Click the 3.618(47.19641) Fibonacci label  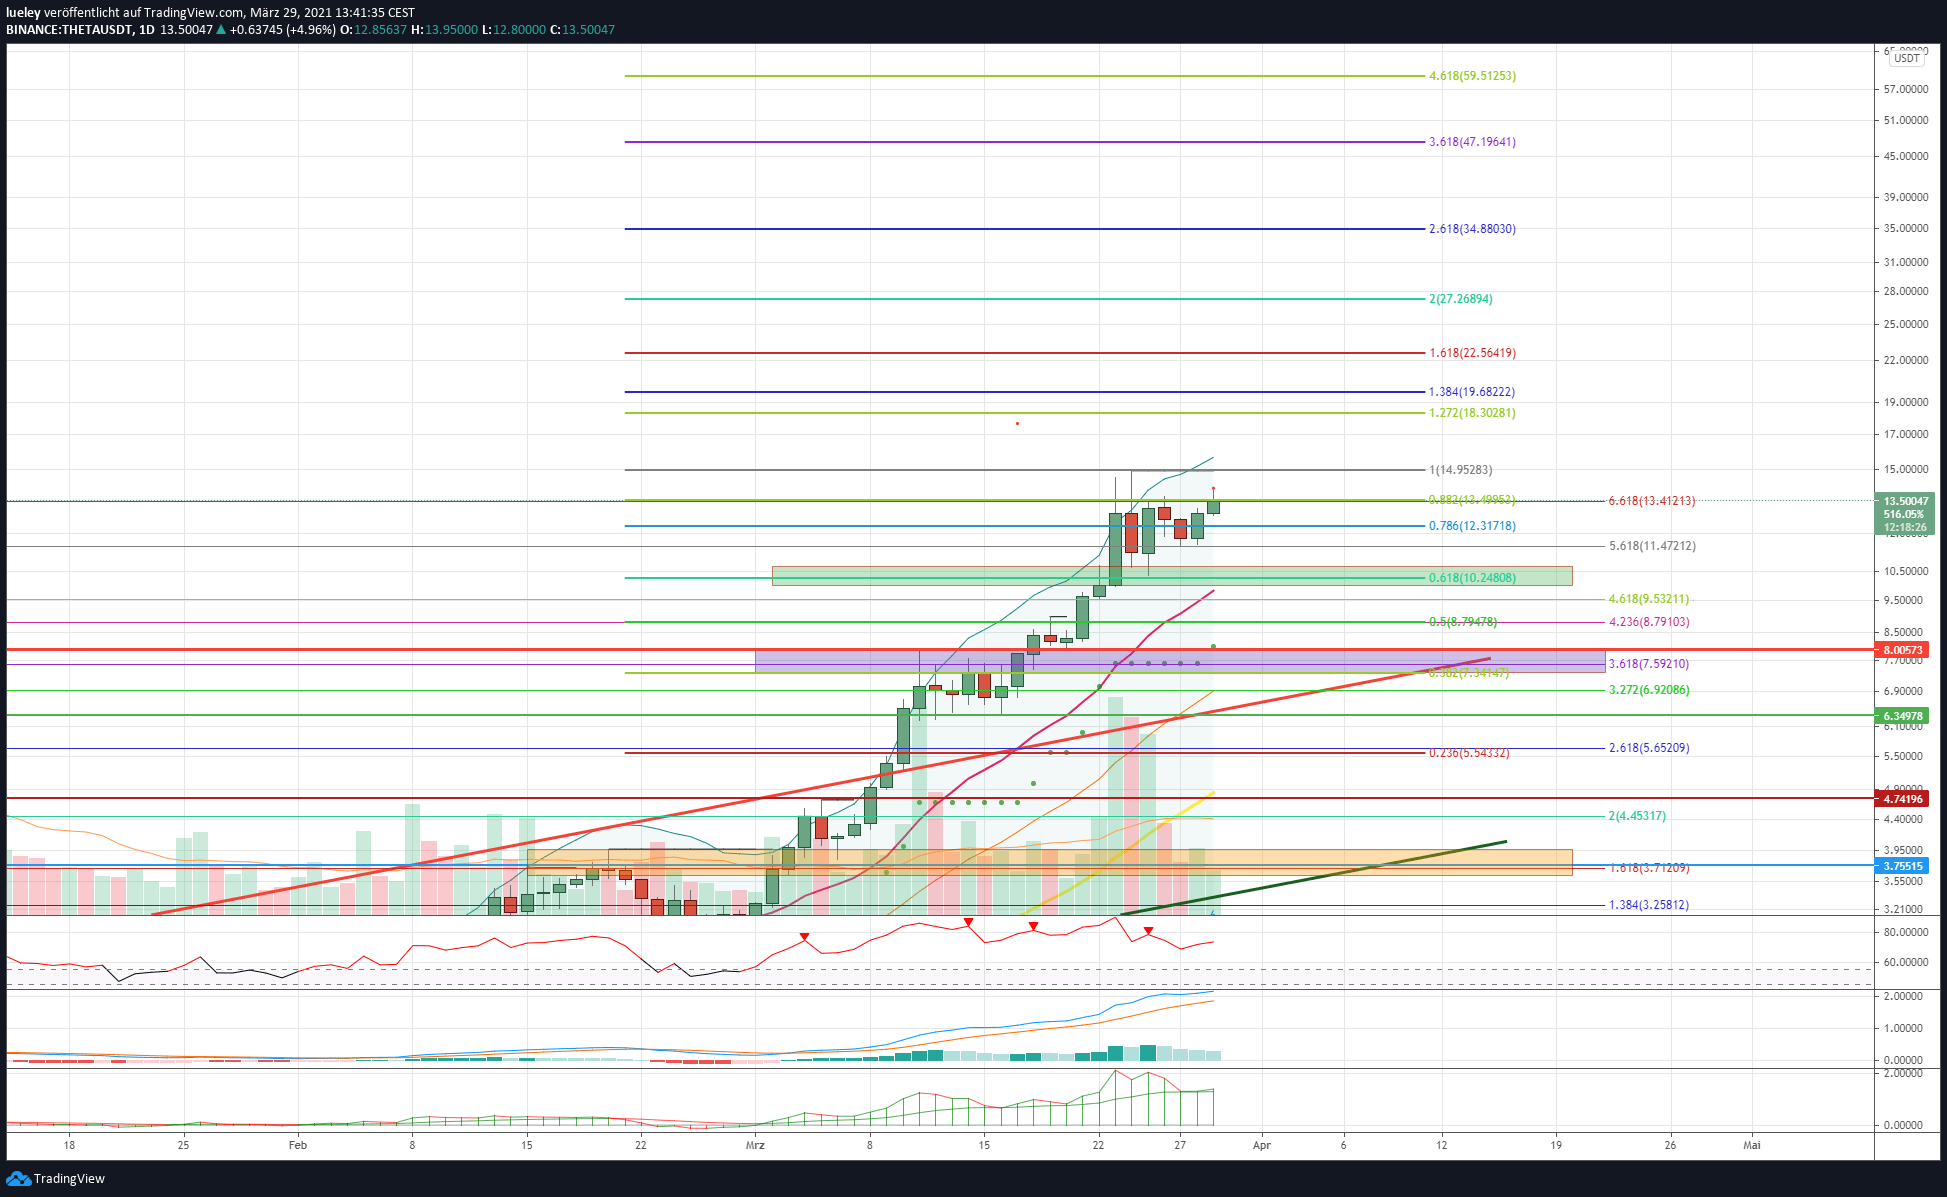pyautogui.click(x=1472, y=142)
